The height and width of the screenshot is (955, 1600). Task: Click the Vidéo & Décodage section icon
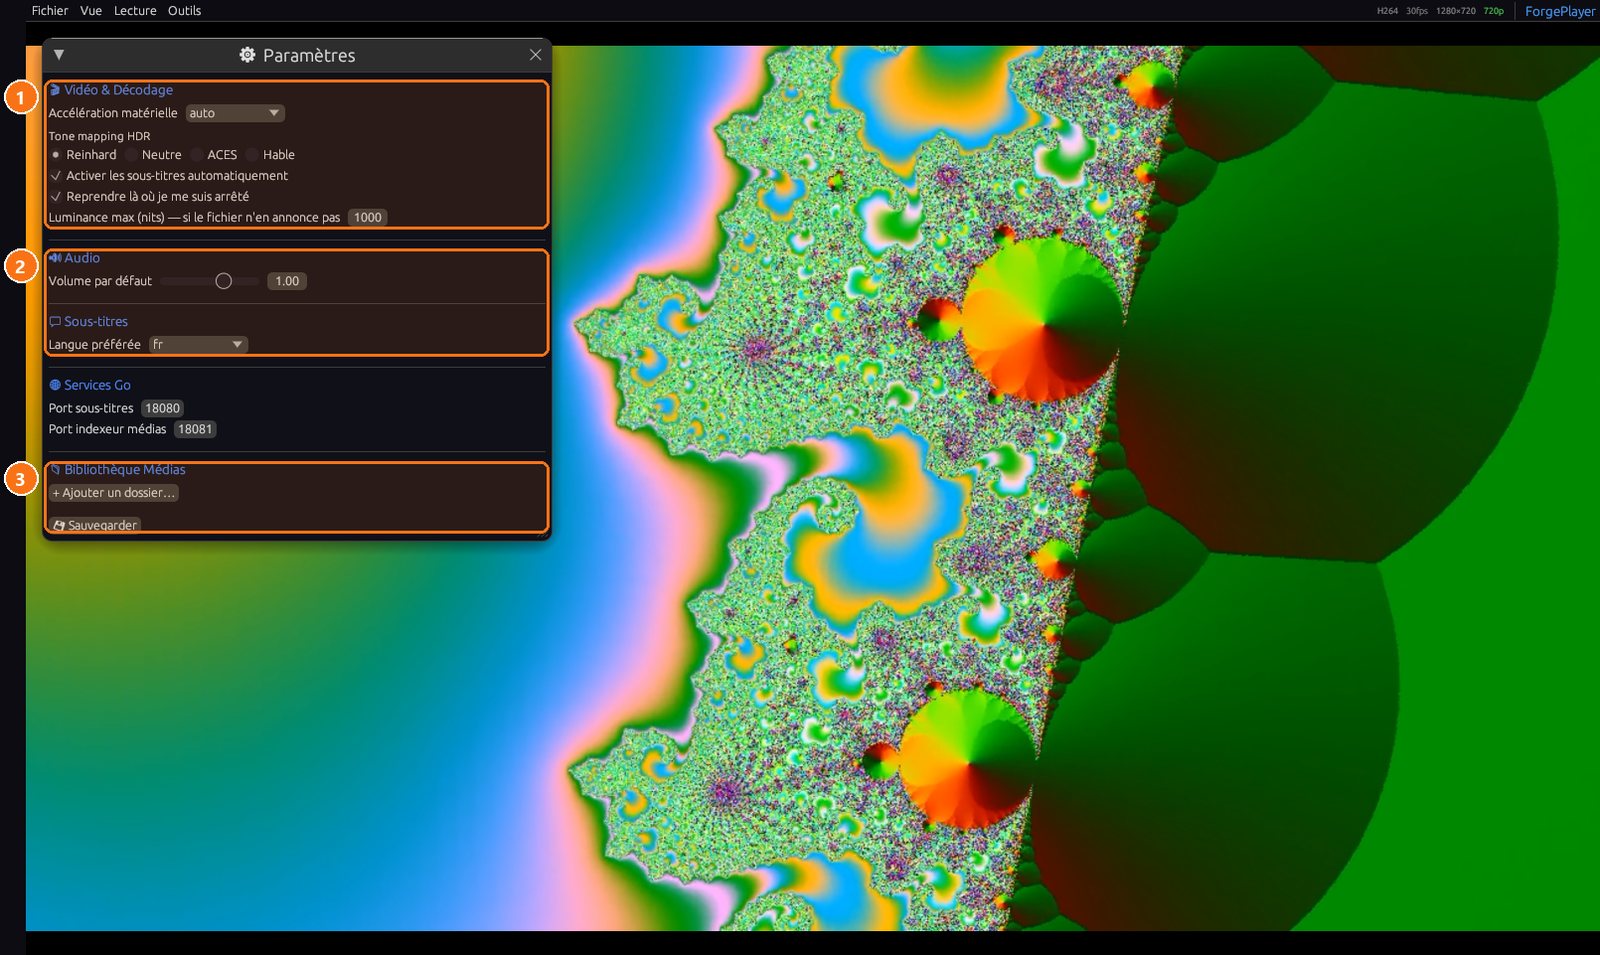pyautogui.click(x=55, y=90)
